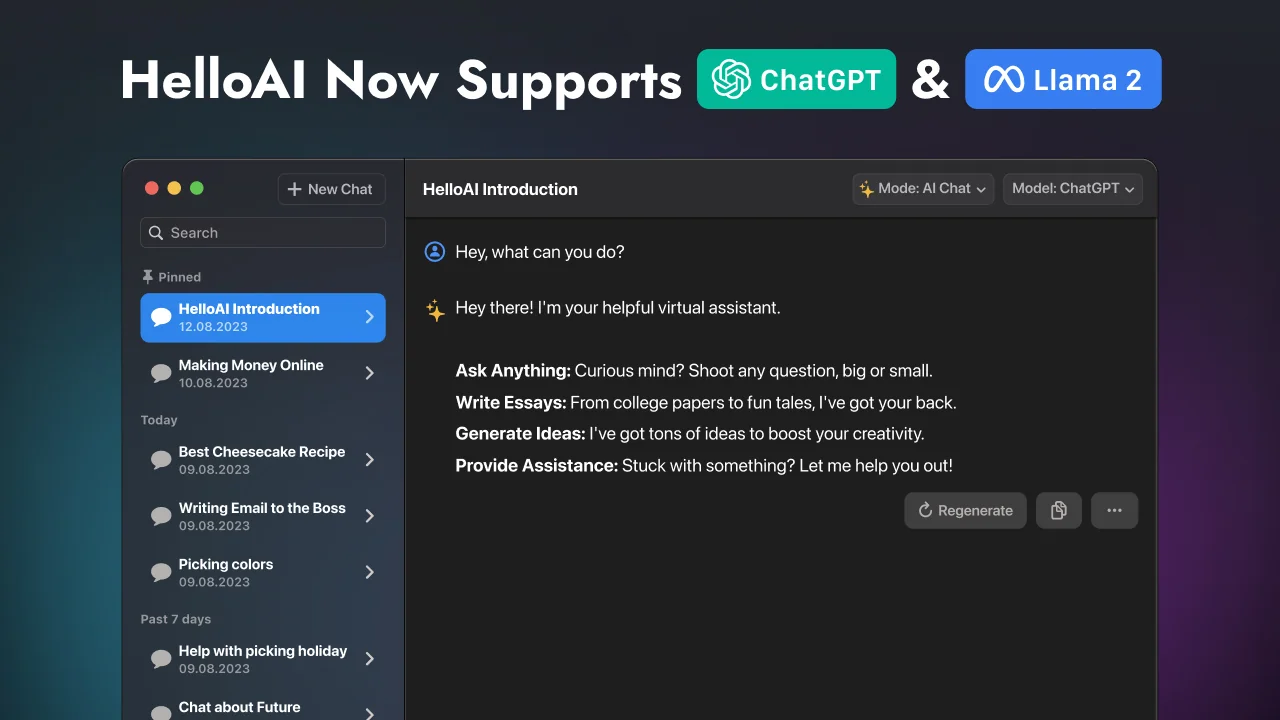Click the 'Ask Anything:' line in the reply
This screenshot has height=720, width=1280.
(694, 371)
